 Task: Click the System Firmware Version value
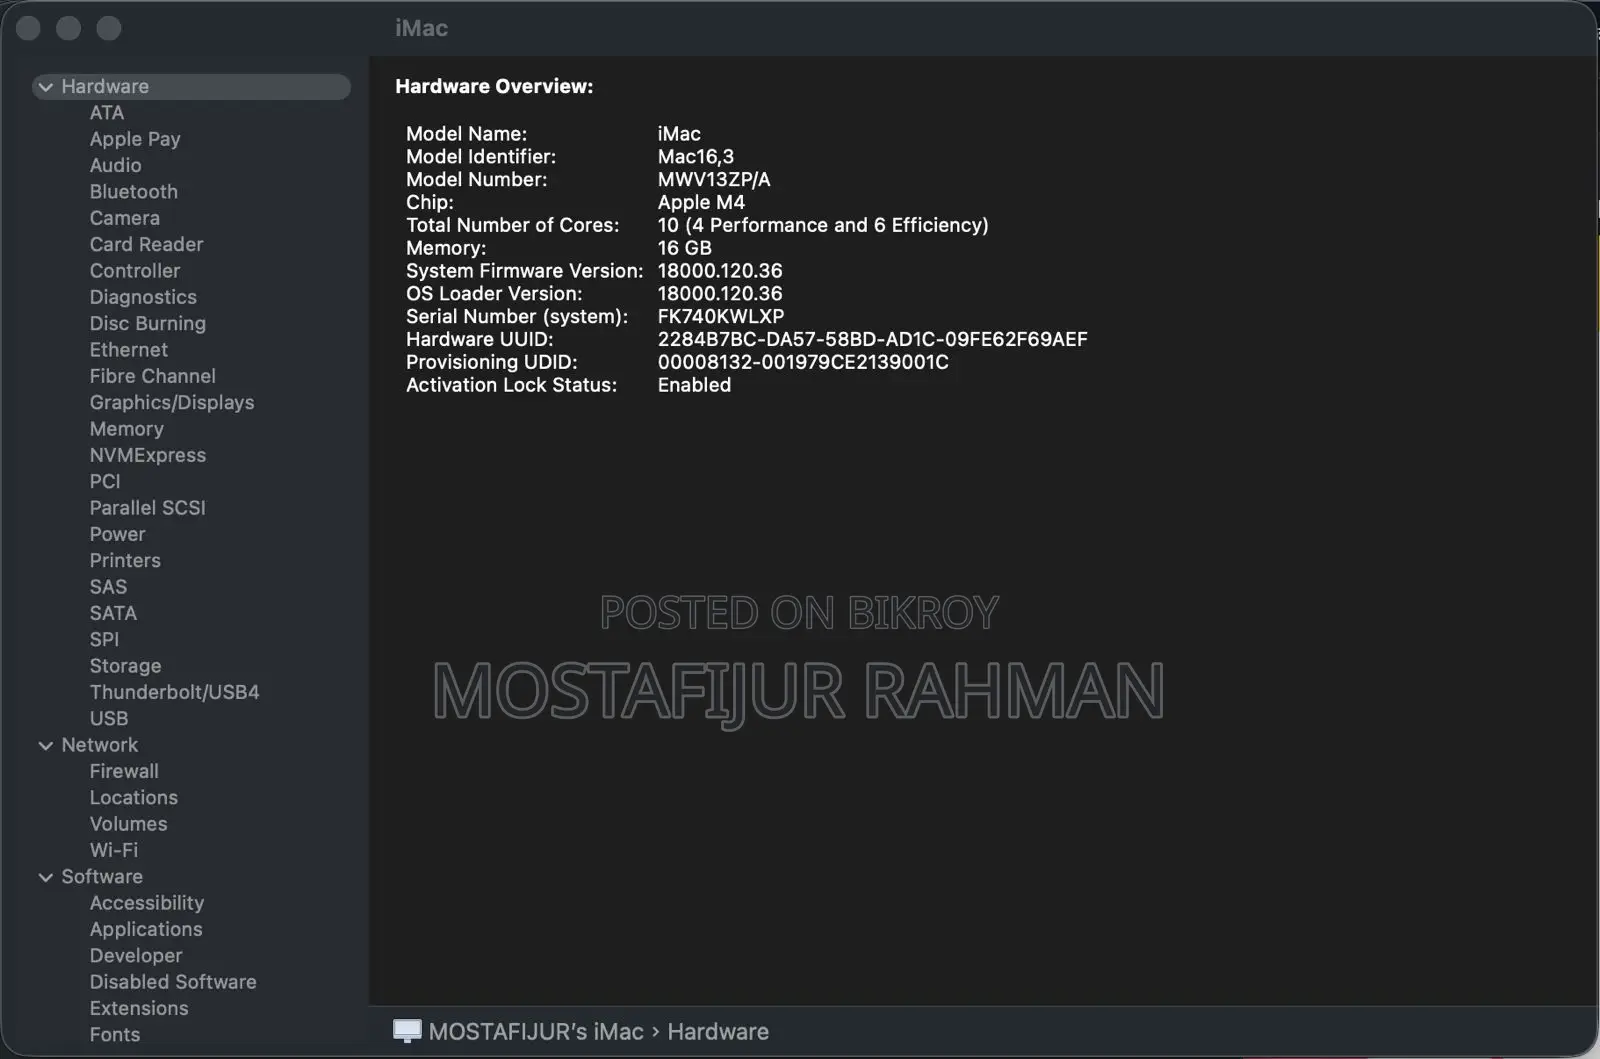click(x=720, y=271)
